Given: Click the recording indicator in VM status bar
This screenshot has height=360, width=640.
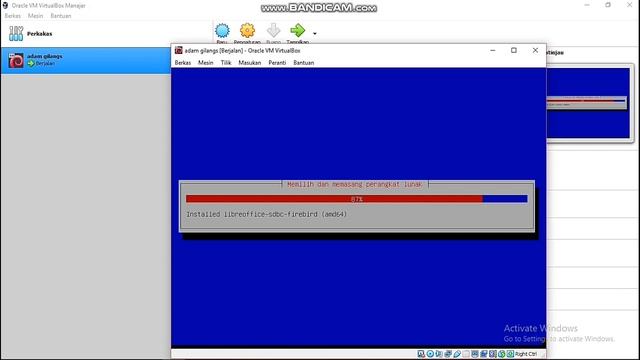Looking at the screenshot, I should point(483,354).
